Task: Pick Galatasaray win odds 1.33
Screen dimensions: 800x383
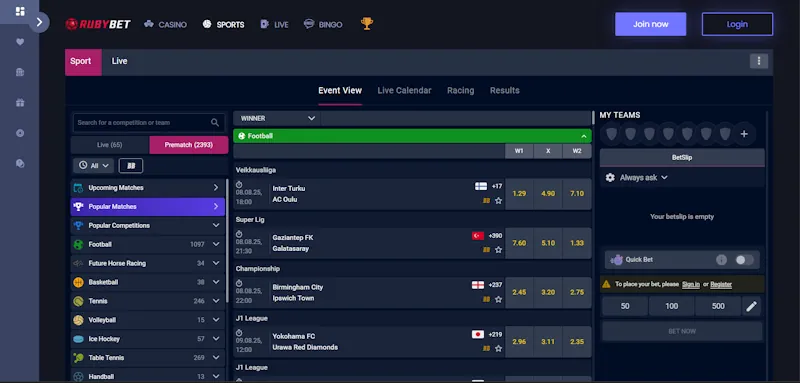Action: (577, 243)
